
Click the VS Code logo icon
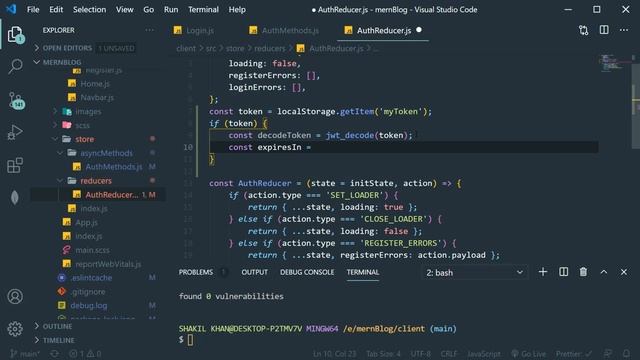11,9
